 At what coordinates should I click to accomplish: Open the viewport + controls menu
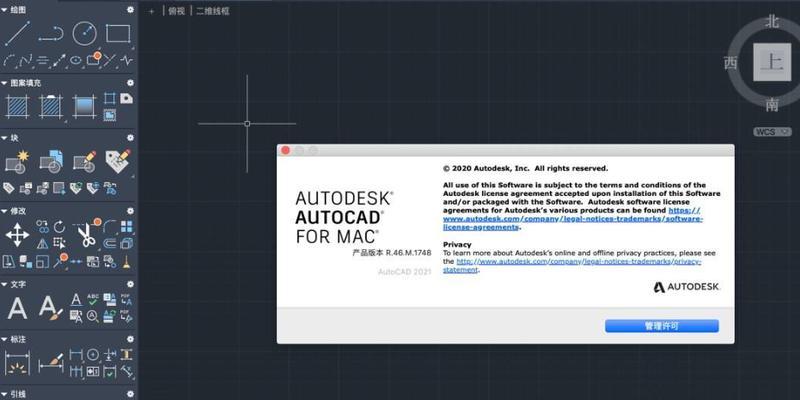[x=152, y=11]
